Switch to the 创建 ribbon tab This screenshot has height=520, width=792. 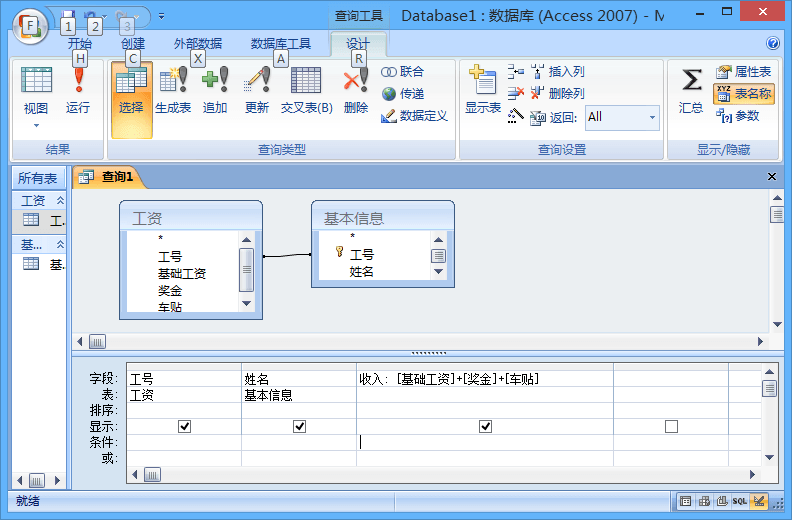click(x=133, y=43)
